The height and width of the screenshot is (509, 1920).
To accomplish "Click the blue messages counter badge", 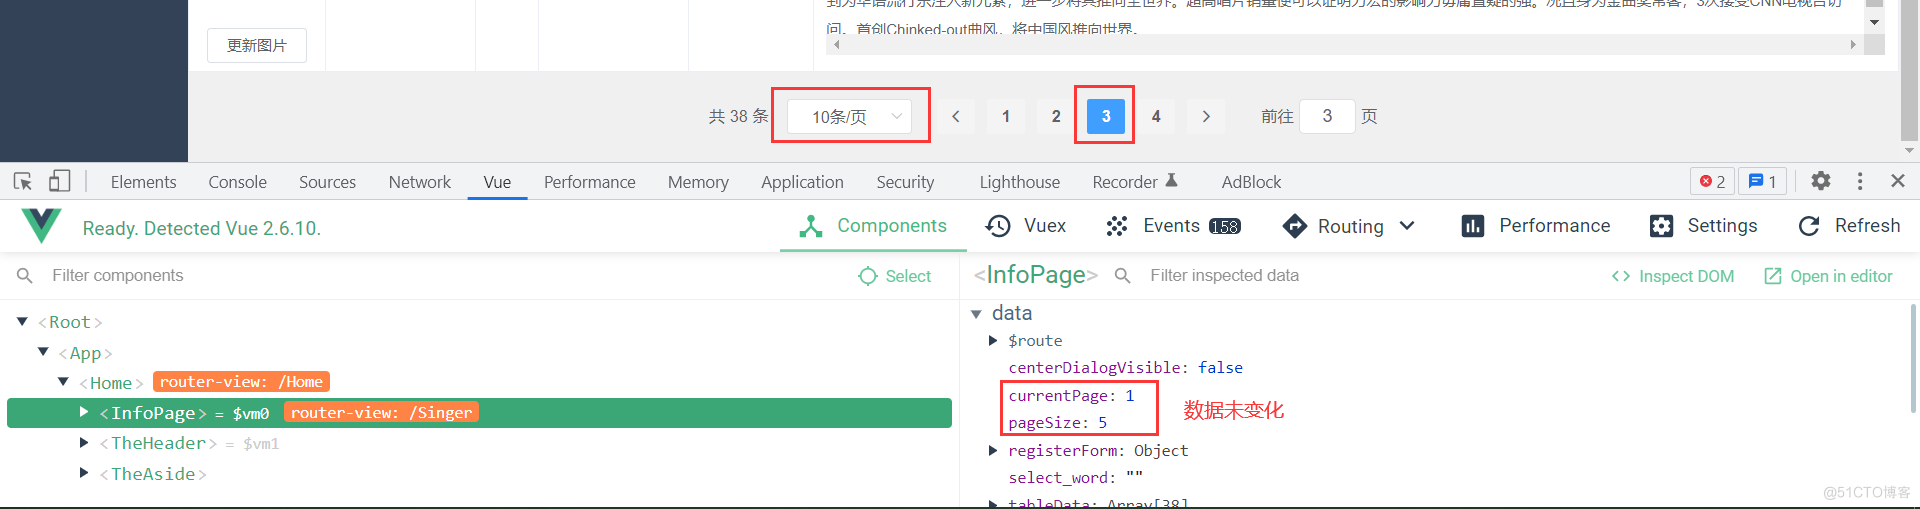I will [1762, 181].
